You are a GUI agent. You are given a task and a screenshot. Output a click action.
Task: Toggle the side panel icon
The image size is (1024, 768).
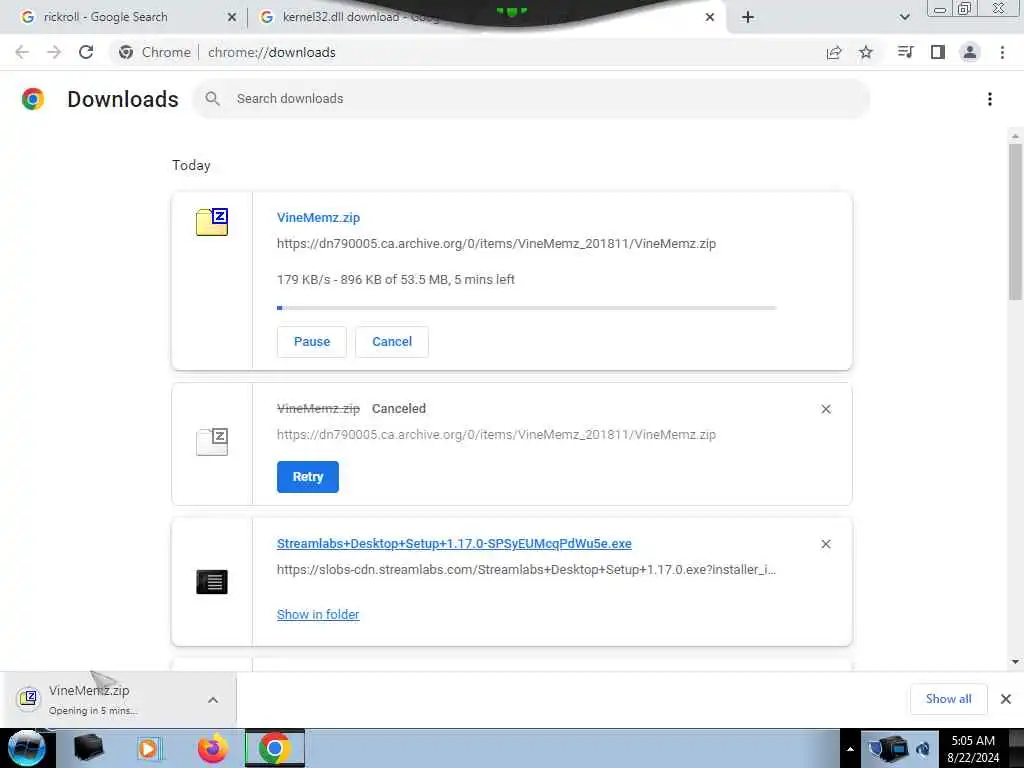point(938,52)
